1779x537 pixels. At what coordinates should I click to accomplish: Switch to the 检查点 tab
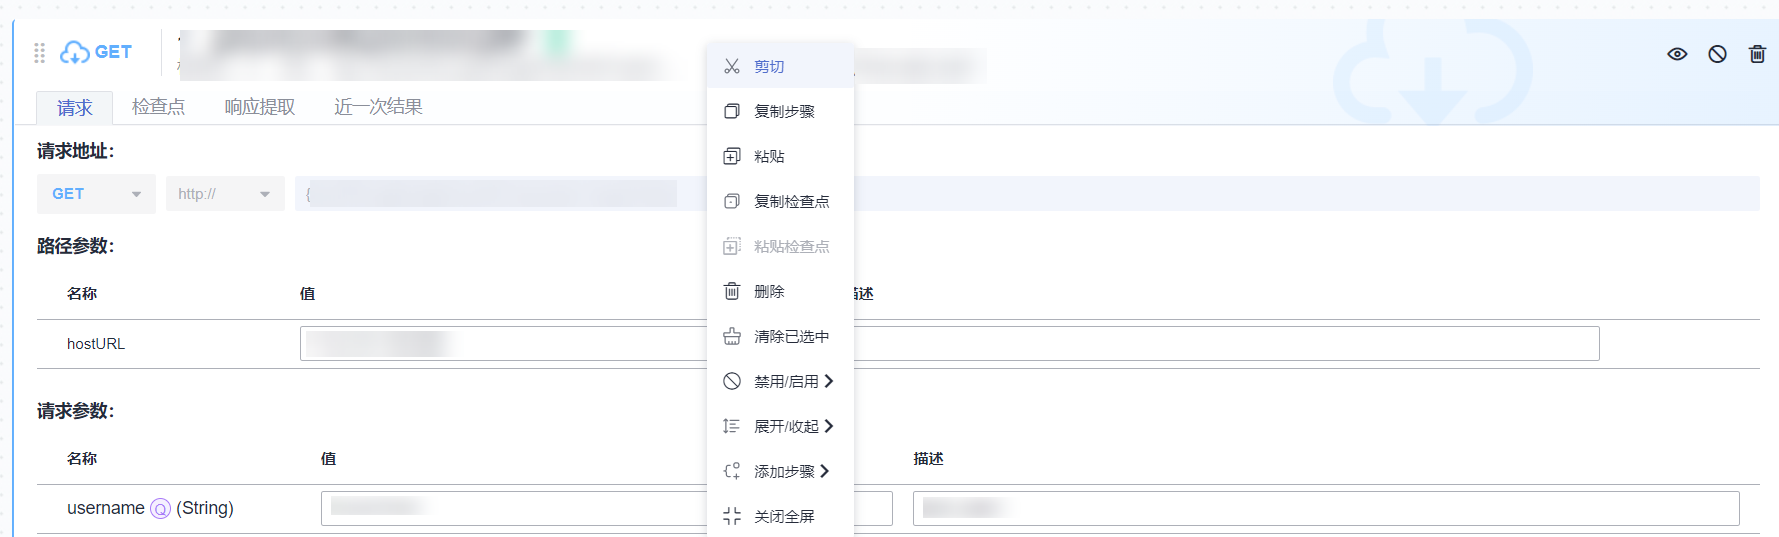point(158,107)
